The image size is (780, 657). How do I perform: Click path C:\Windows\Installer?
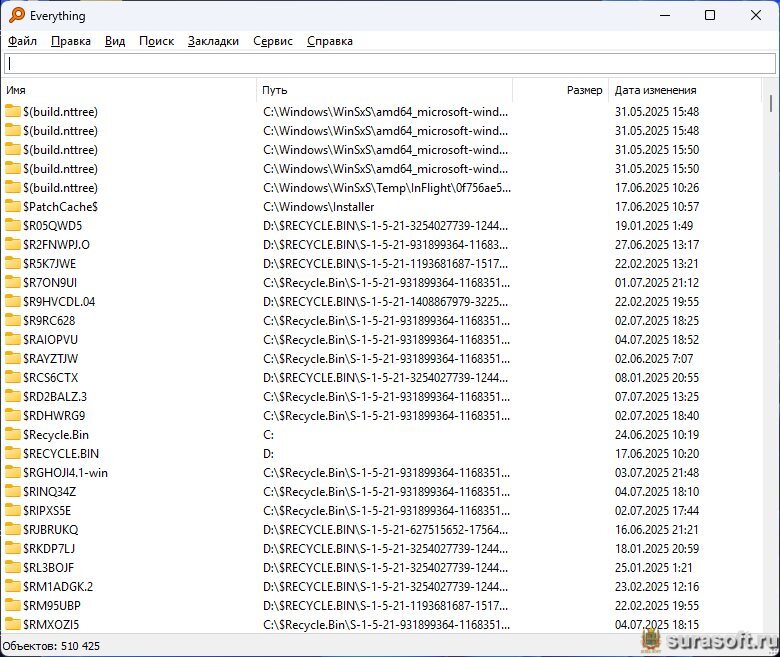click(318, 206)
